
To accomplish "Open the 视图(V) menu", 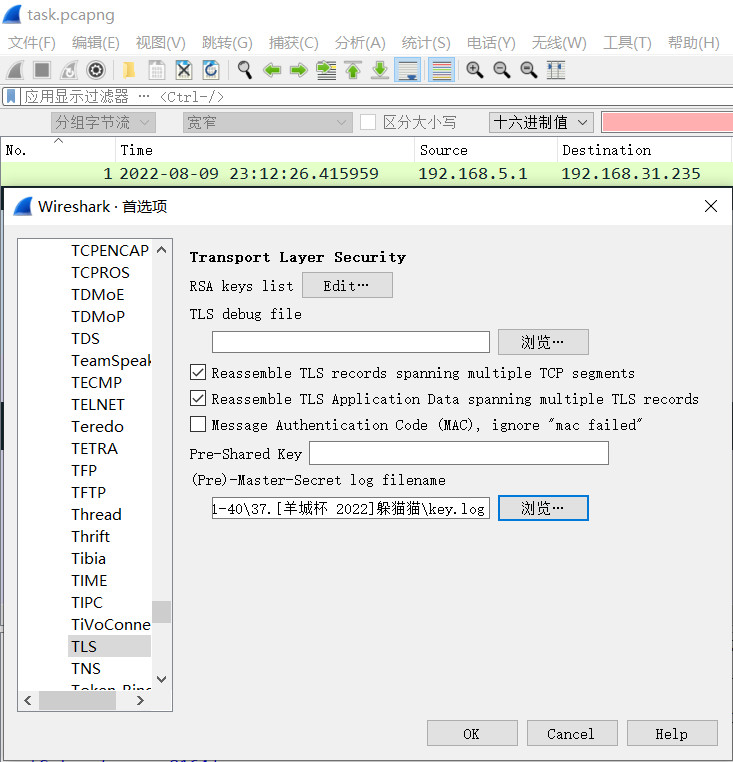I will point(160,43).
